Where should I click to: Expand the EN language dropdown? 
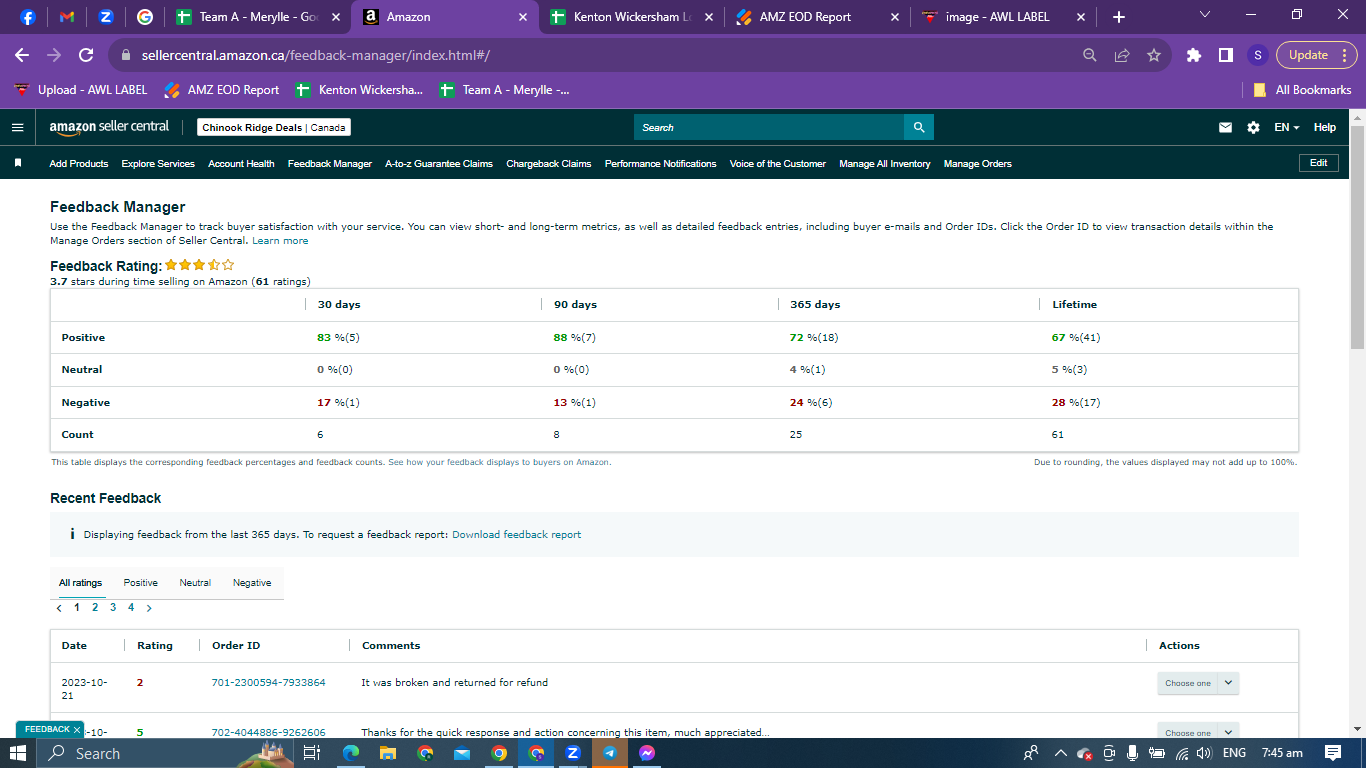tap(1287, 127)
